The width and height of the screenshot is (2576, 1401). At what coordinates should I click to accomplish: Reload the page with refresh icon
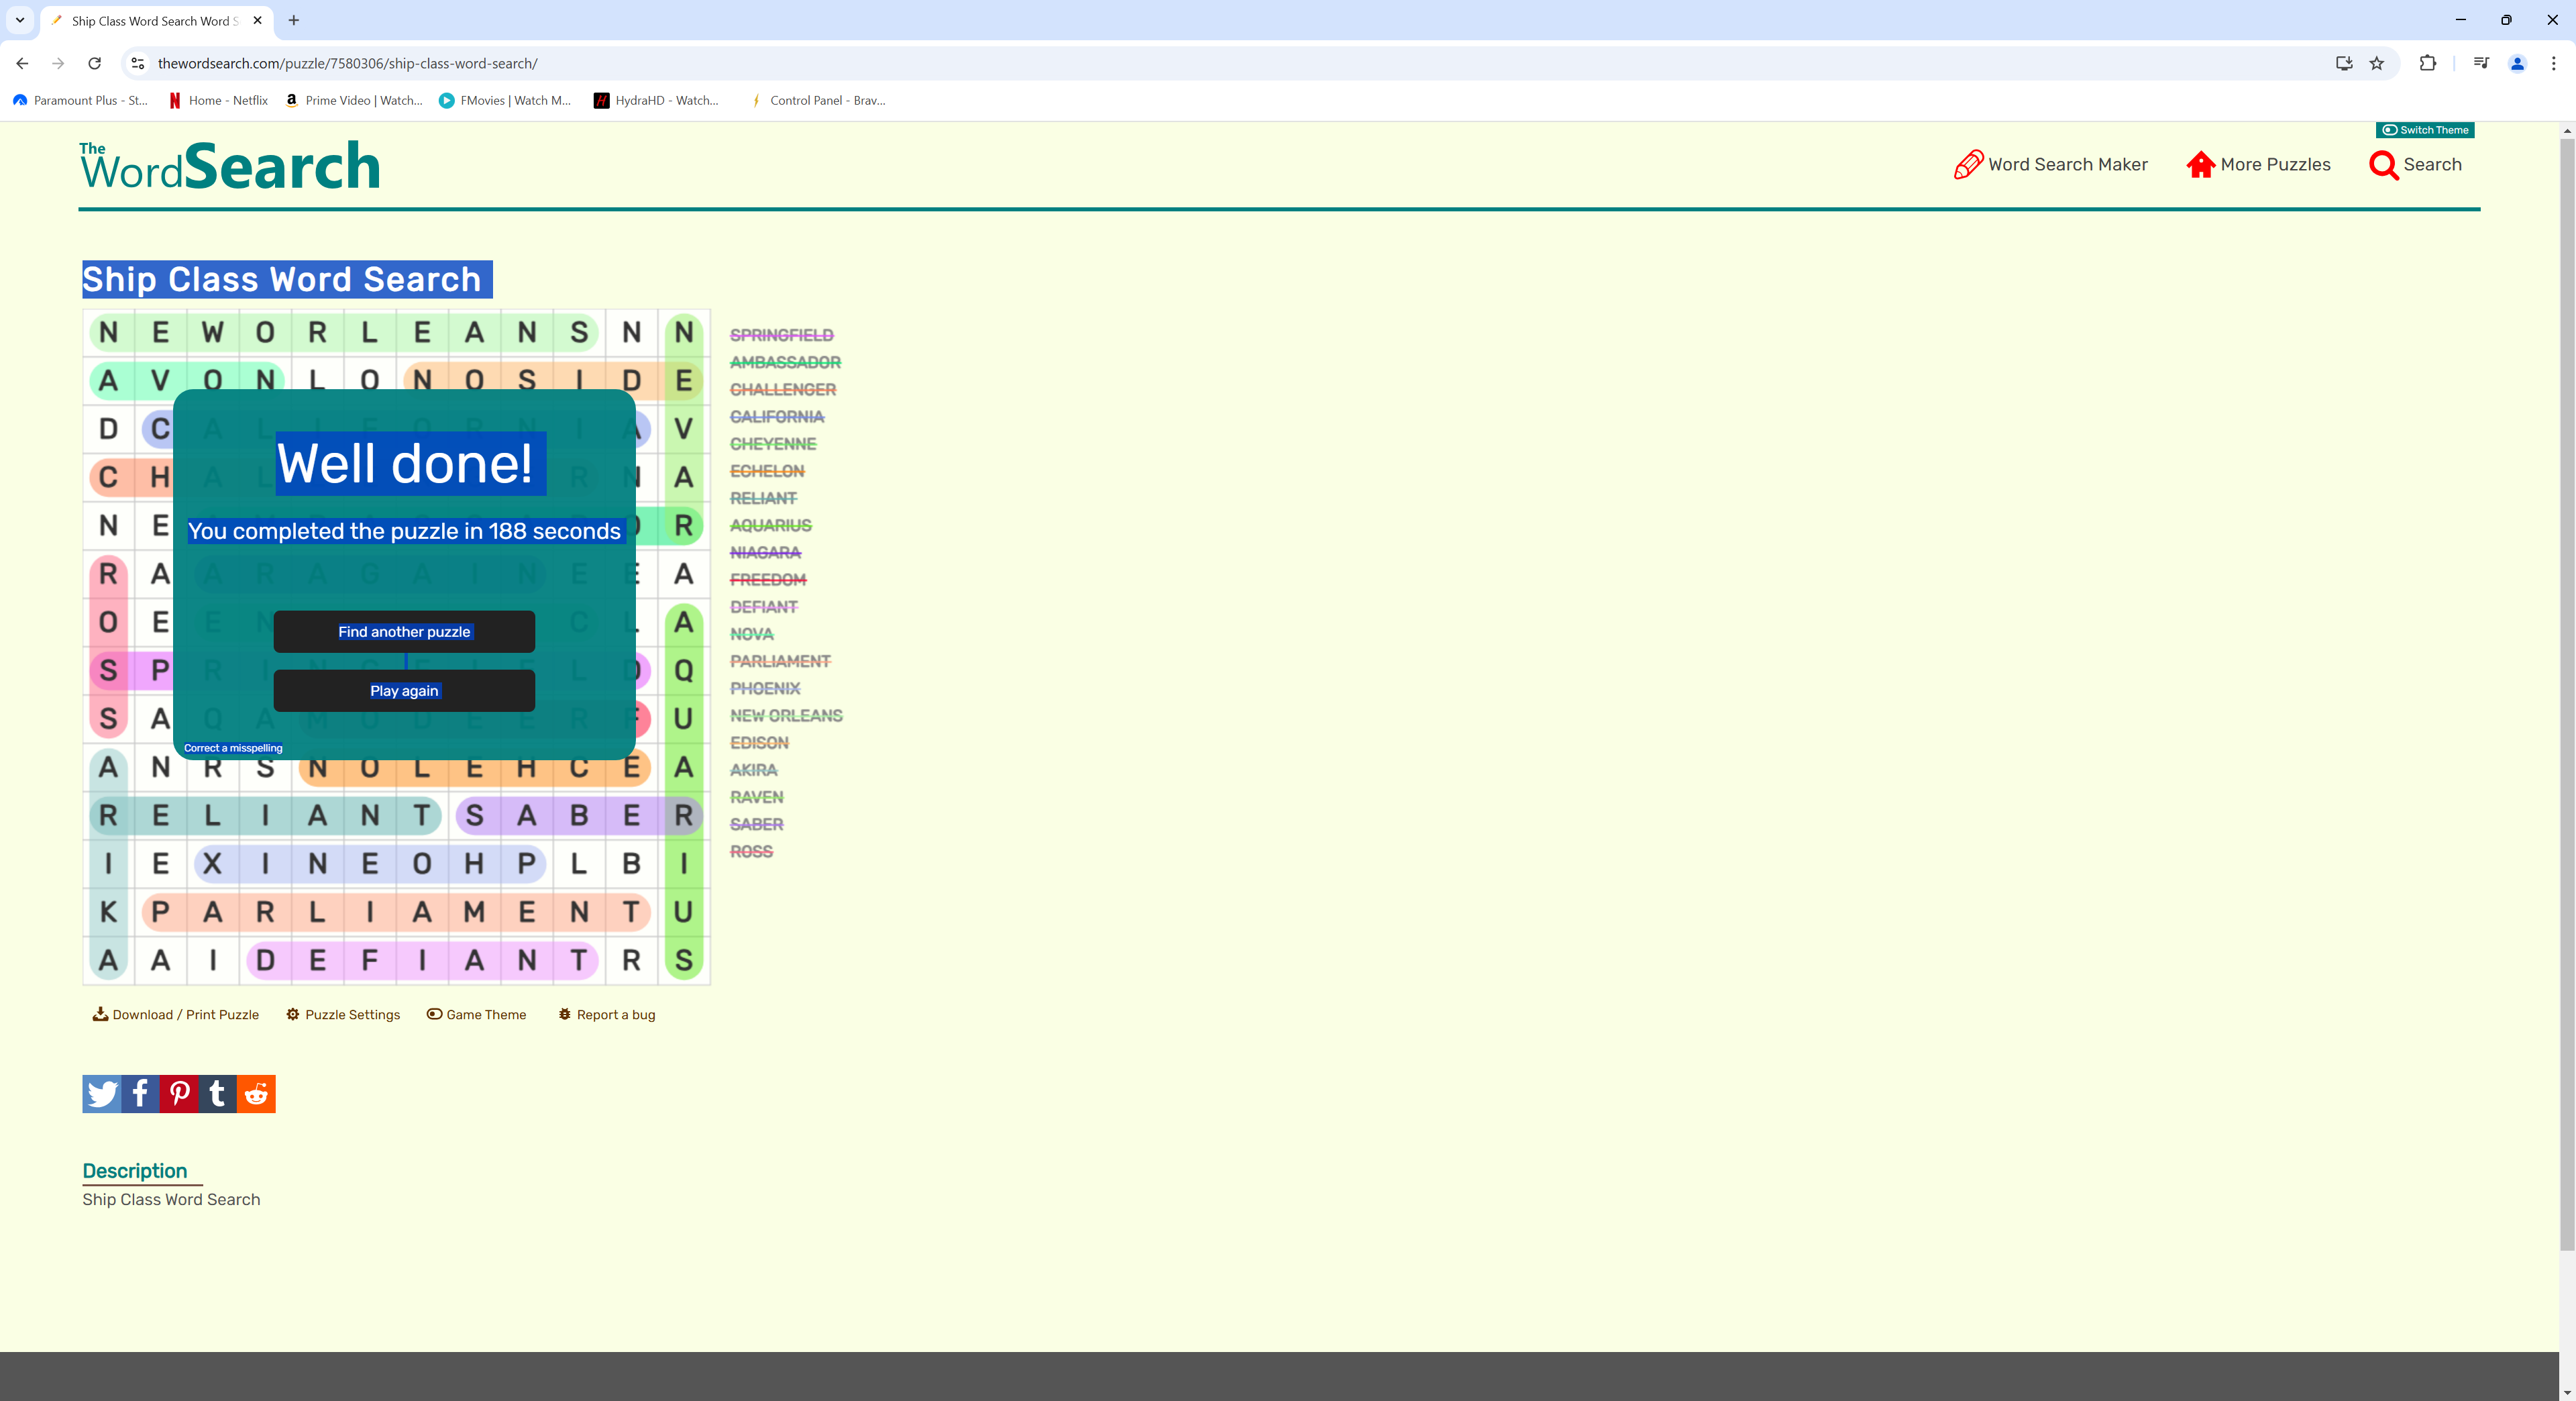coord(94,63)
